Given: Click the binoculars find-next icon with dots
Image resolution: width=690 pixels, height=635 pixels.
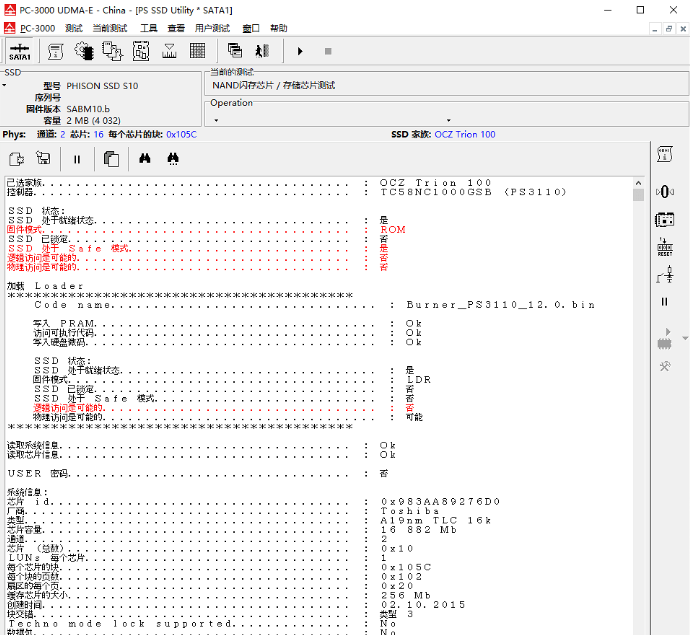Looking at the screenshot, I should [173, 159].
